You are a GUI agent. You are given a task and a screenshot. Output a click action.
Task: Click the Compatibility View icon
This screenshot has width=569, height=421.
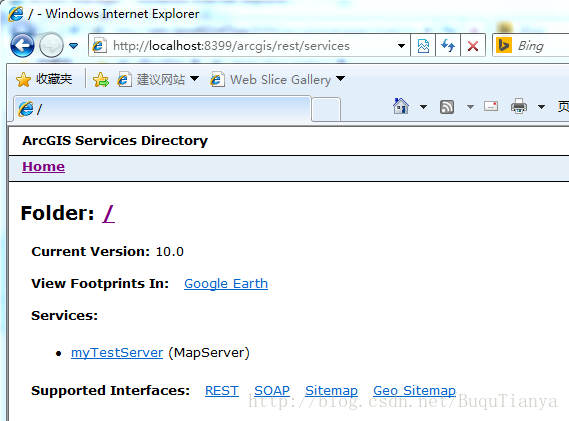coord(423,46)
